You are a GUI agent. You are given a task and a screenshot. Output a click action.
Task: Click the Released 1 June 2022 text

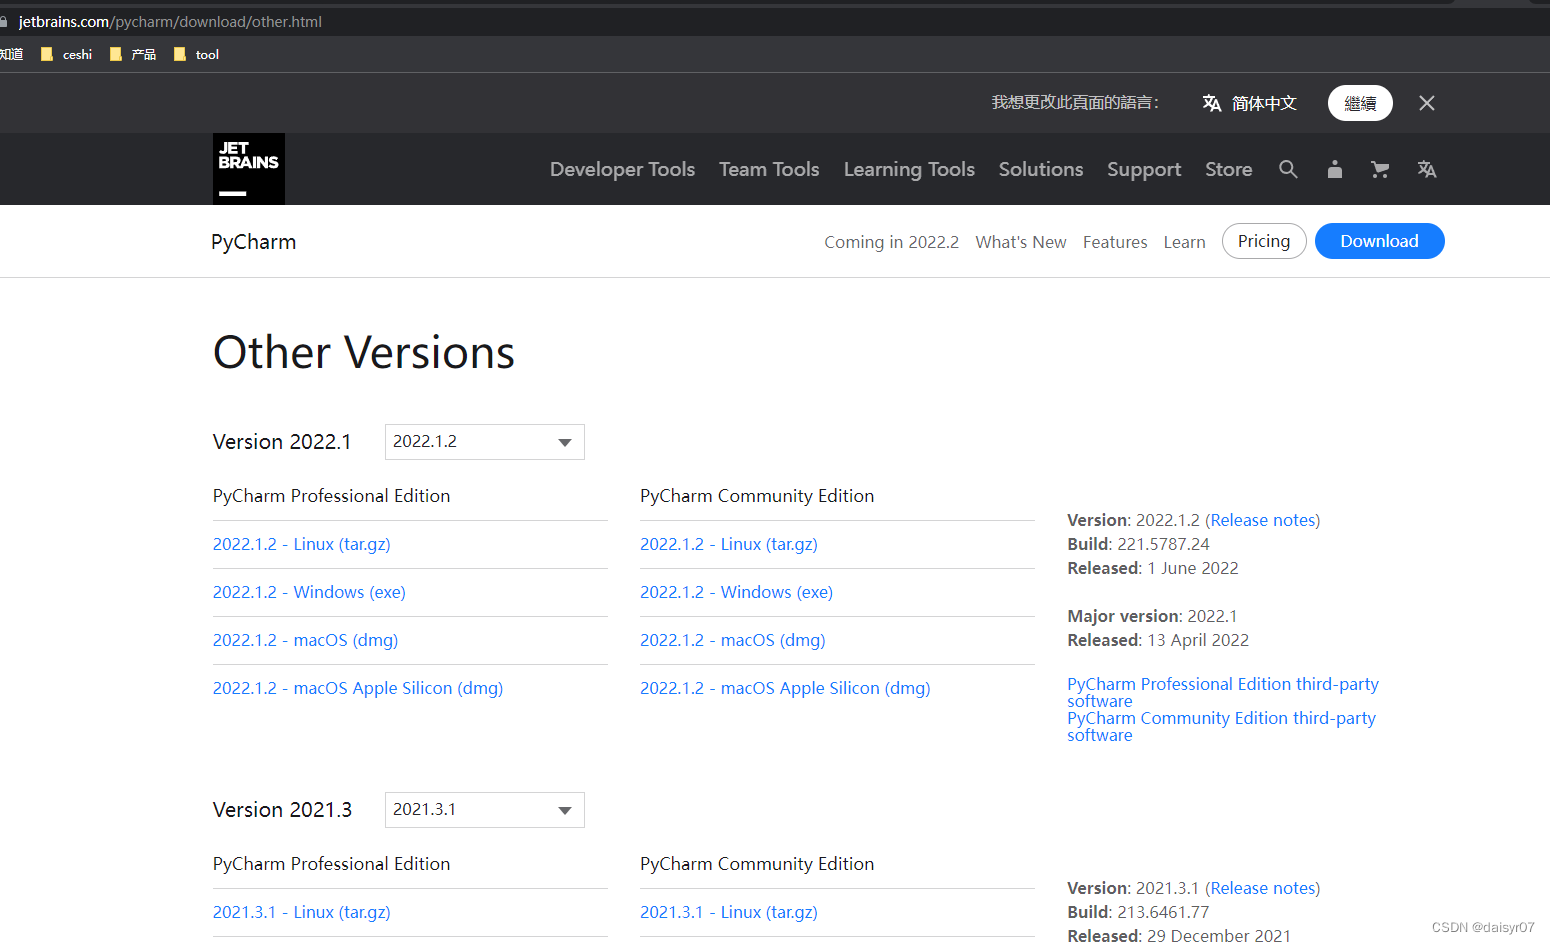(1153, 568)
